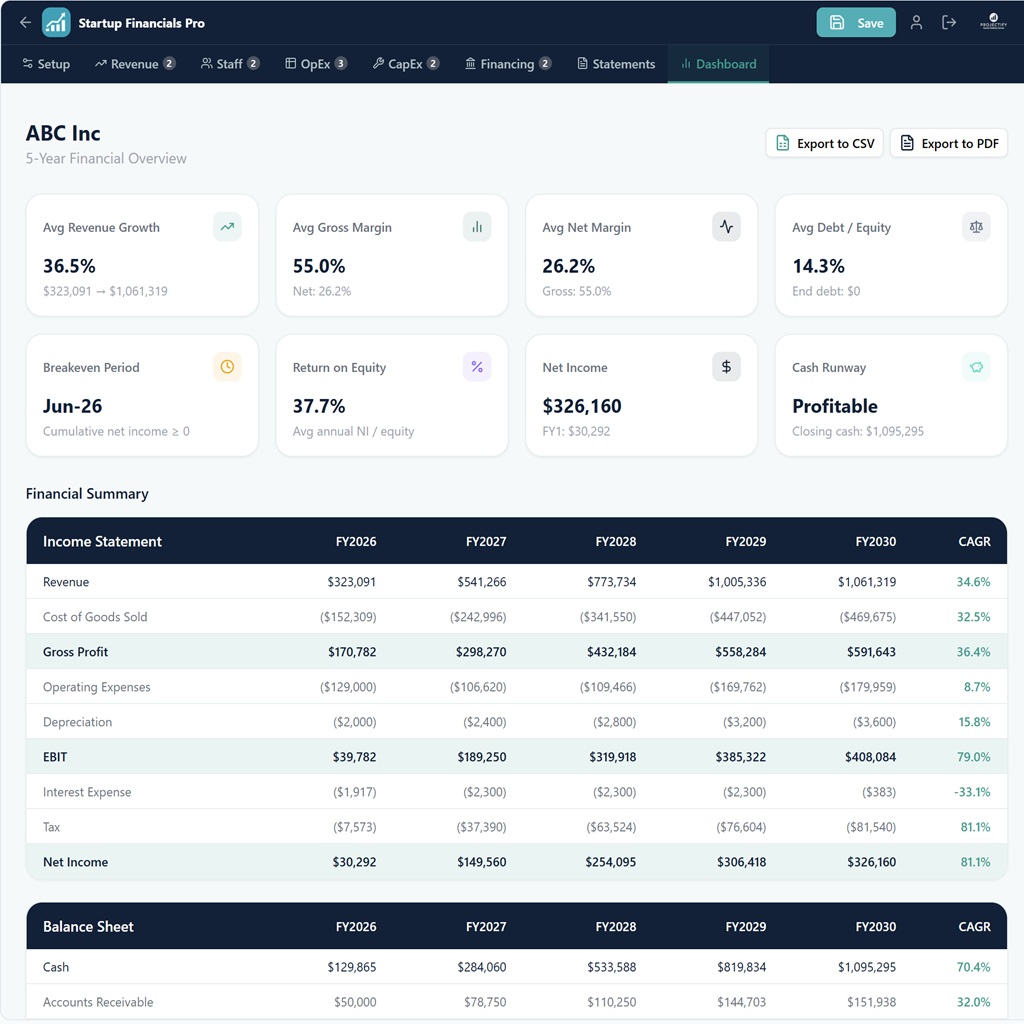The width and height of the screenshot is (1024, 1024).
Task: Click the Net Income dollar icon
Action: click(726, 367)
